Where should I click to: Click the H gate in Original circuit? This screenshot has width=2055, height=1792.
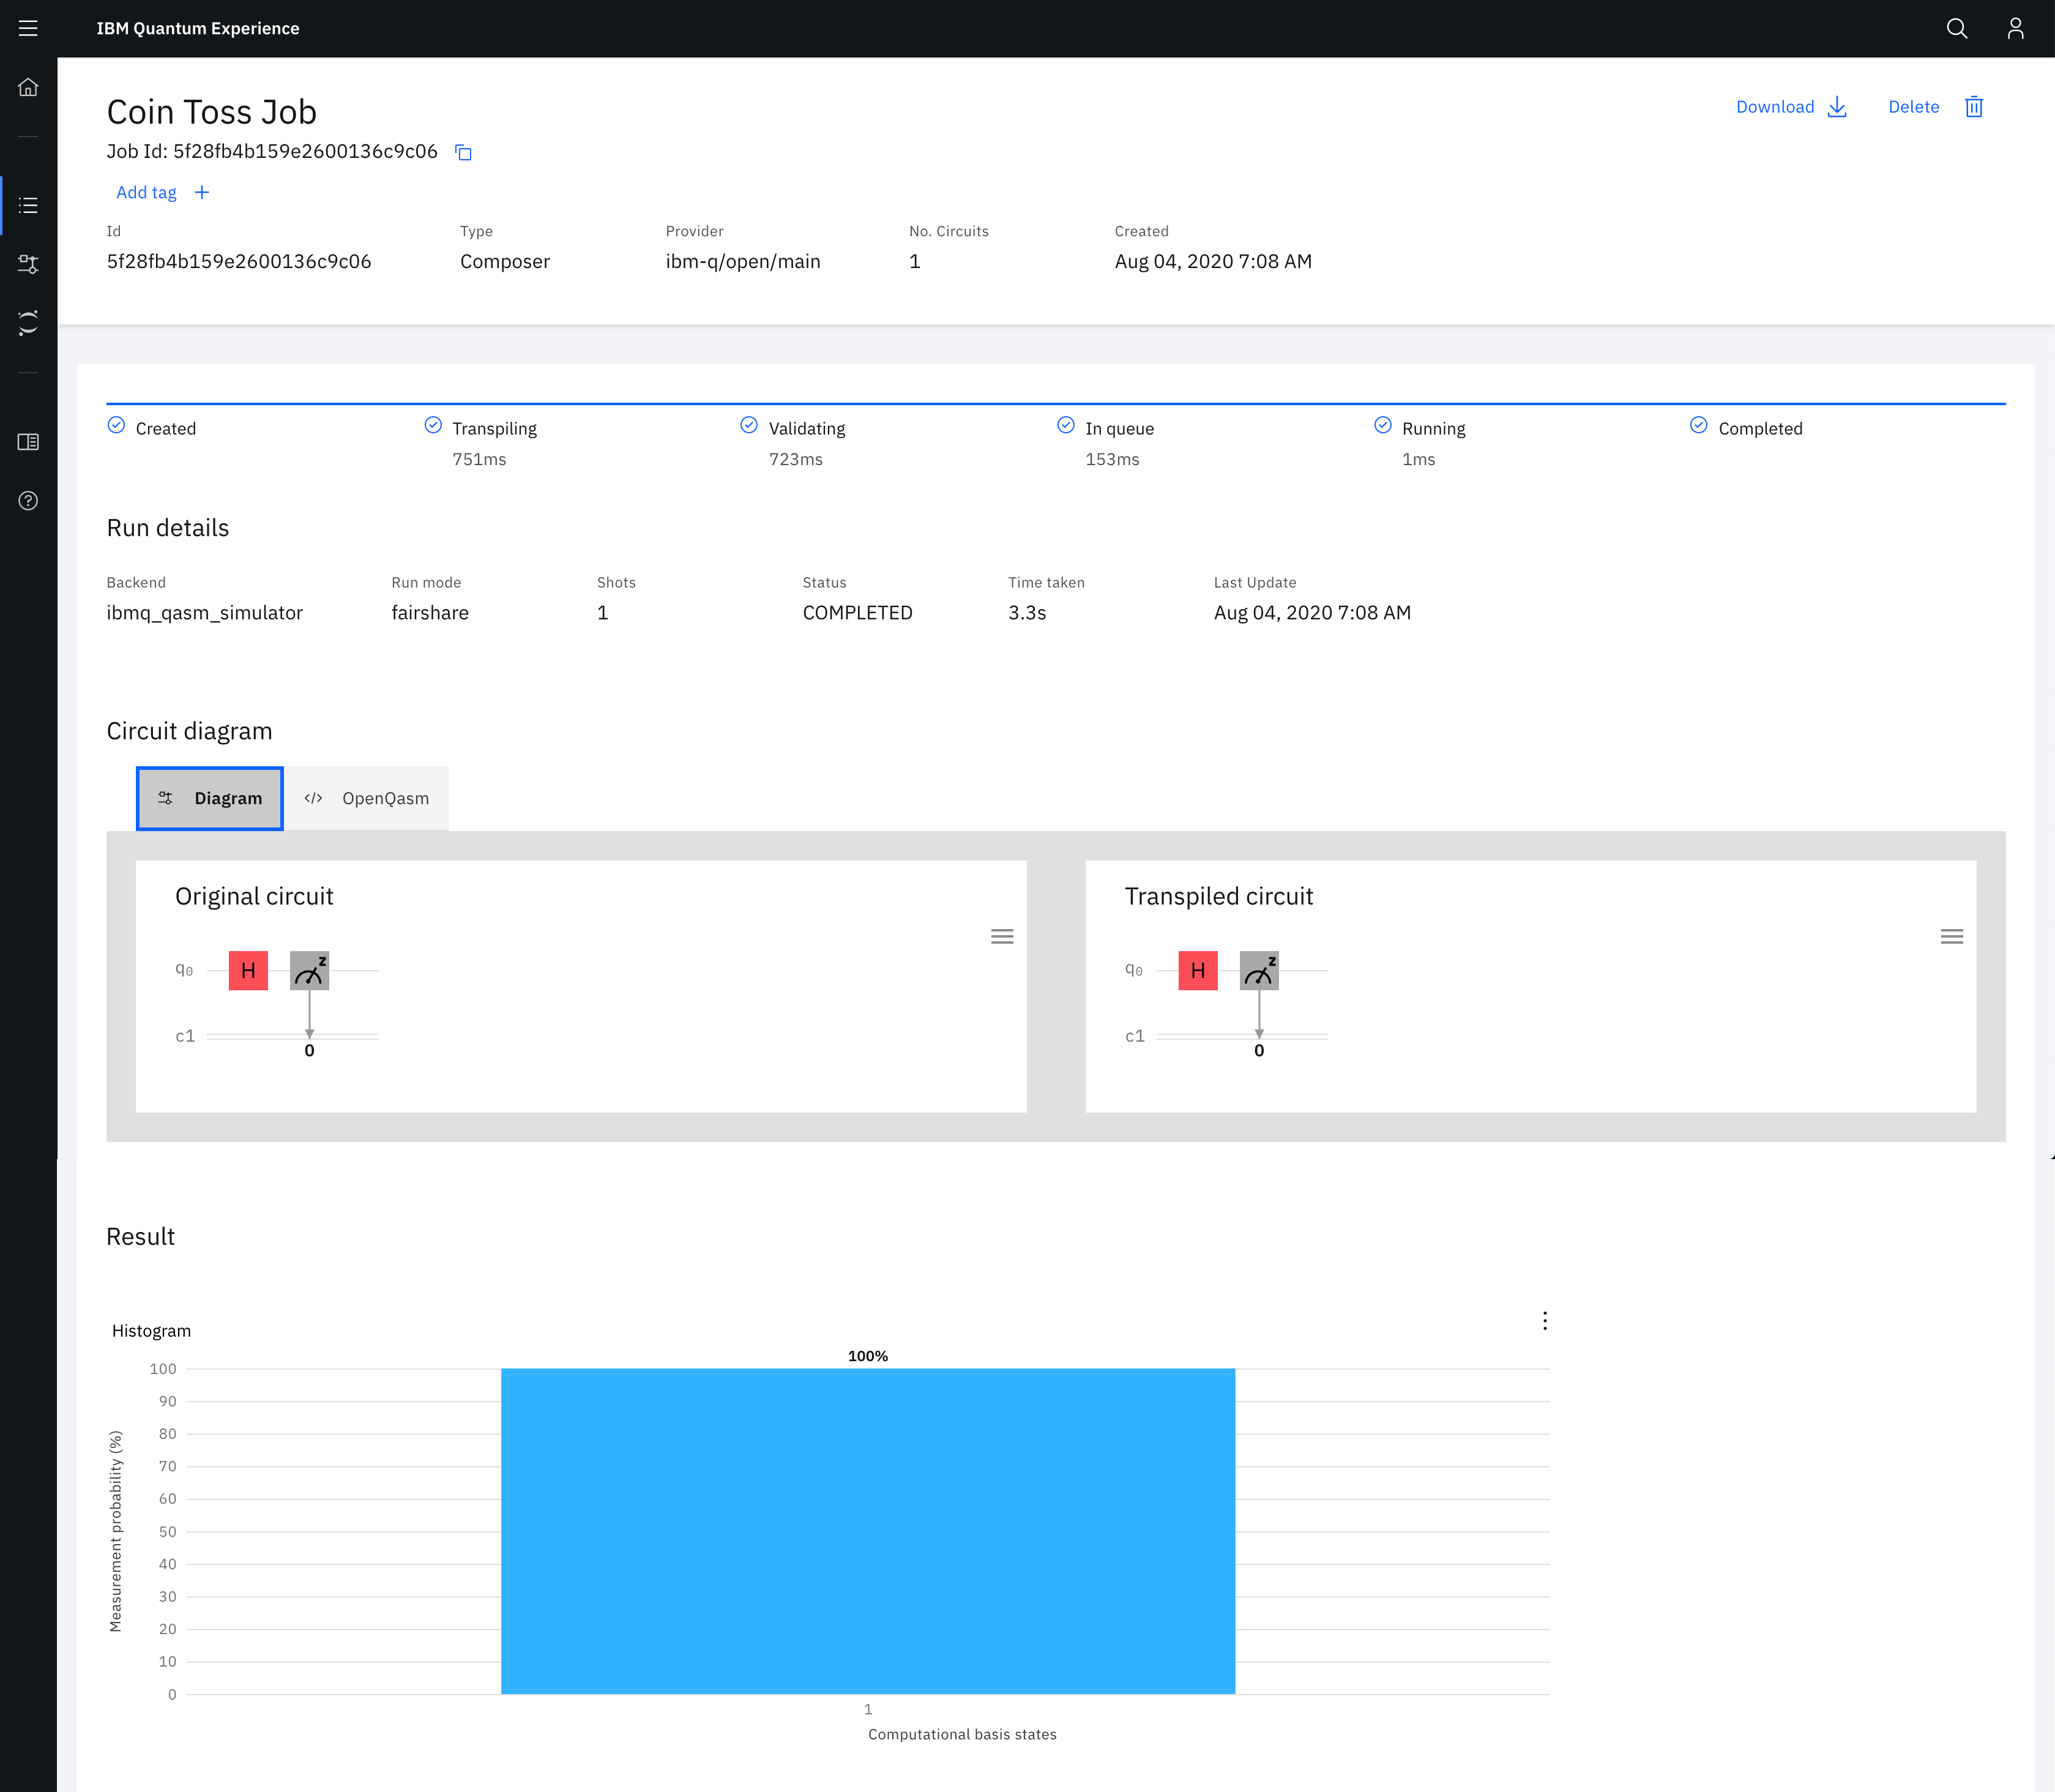(x=248, y=970)
